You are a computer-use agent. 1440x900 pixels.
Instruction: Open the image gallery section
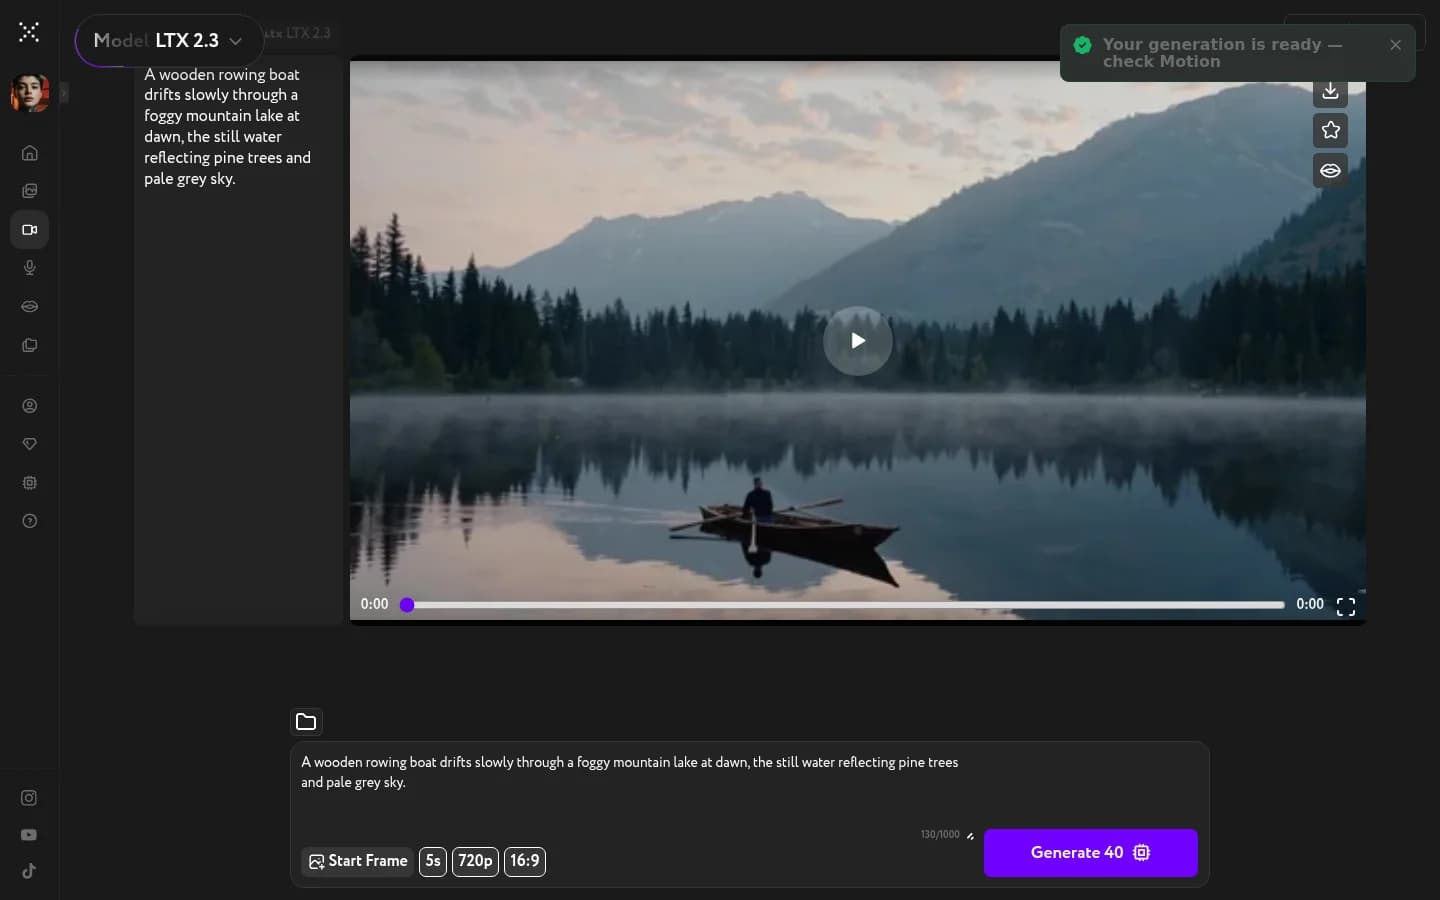click(29, 191)
